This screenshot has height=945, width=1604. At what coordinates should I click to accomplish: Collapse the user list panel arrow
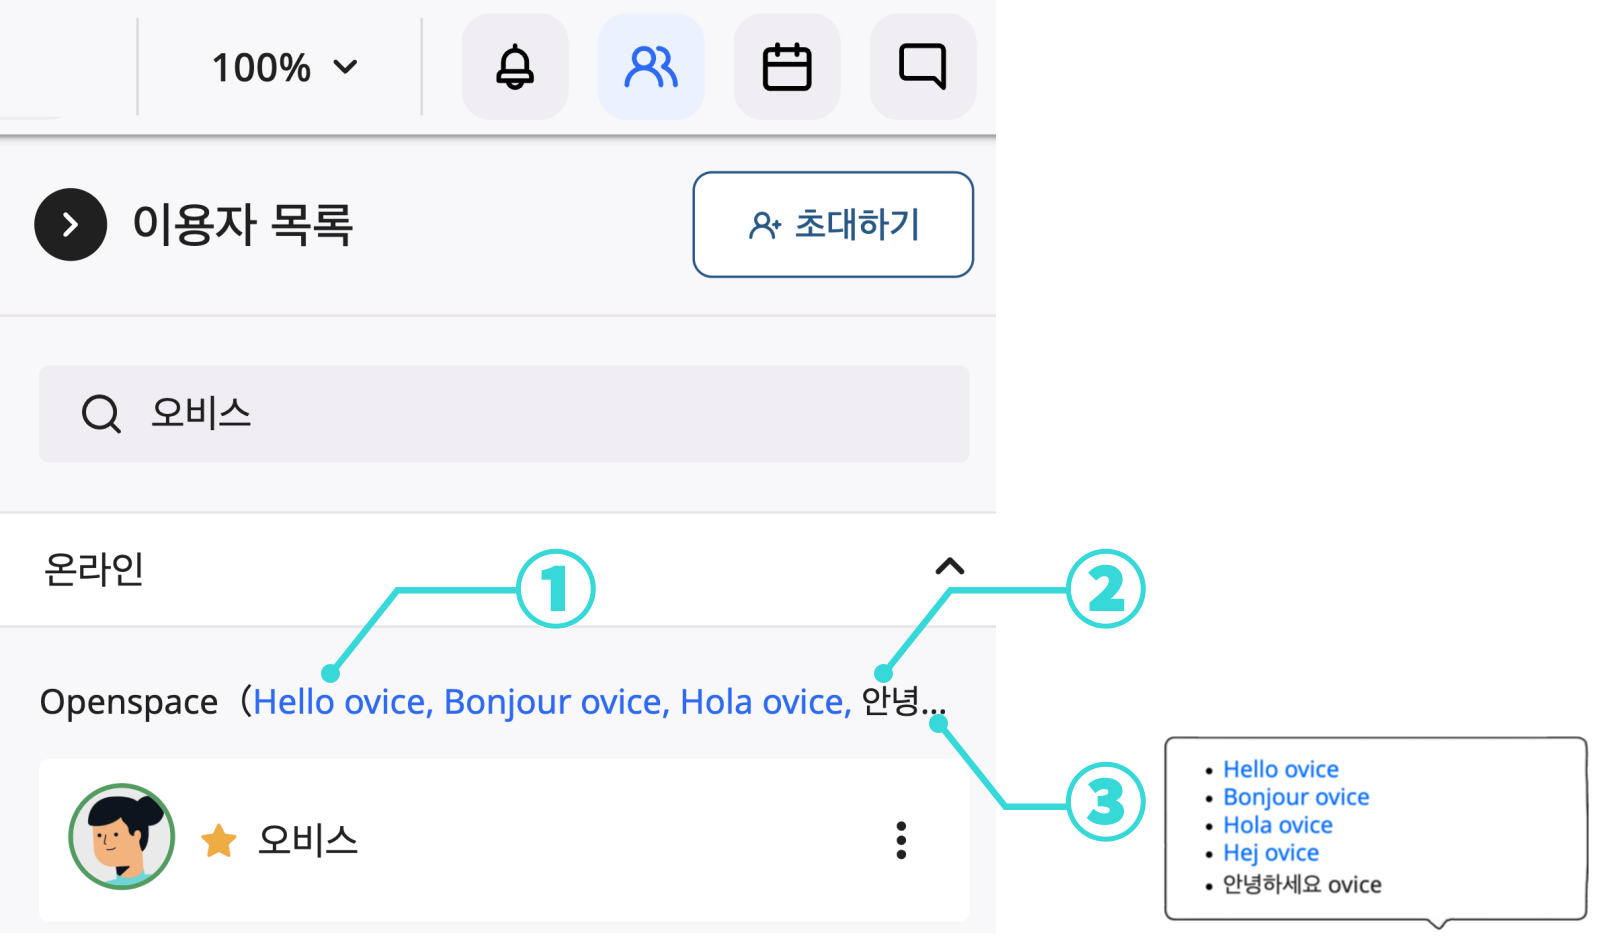coord(70,224)
